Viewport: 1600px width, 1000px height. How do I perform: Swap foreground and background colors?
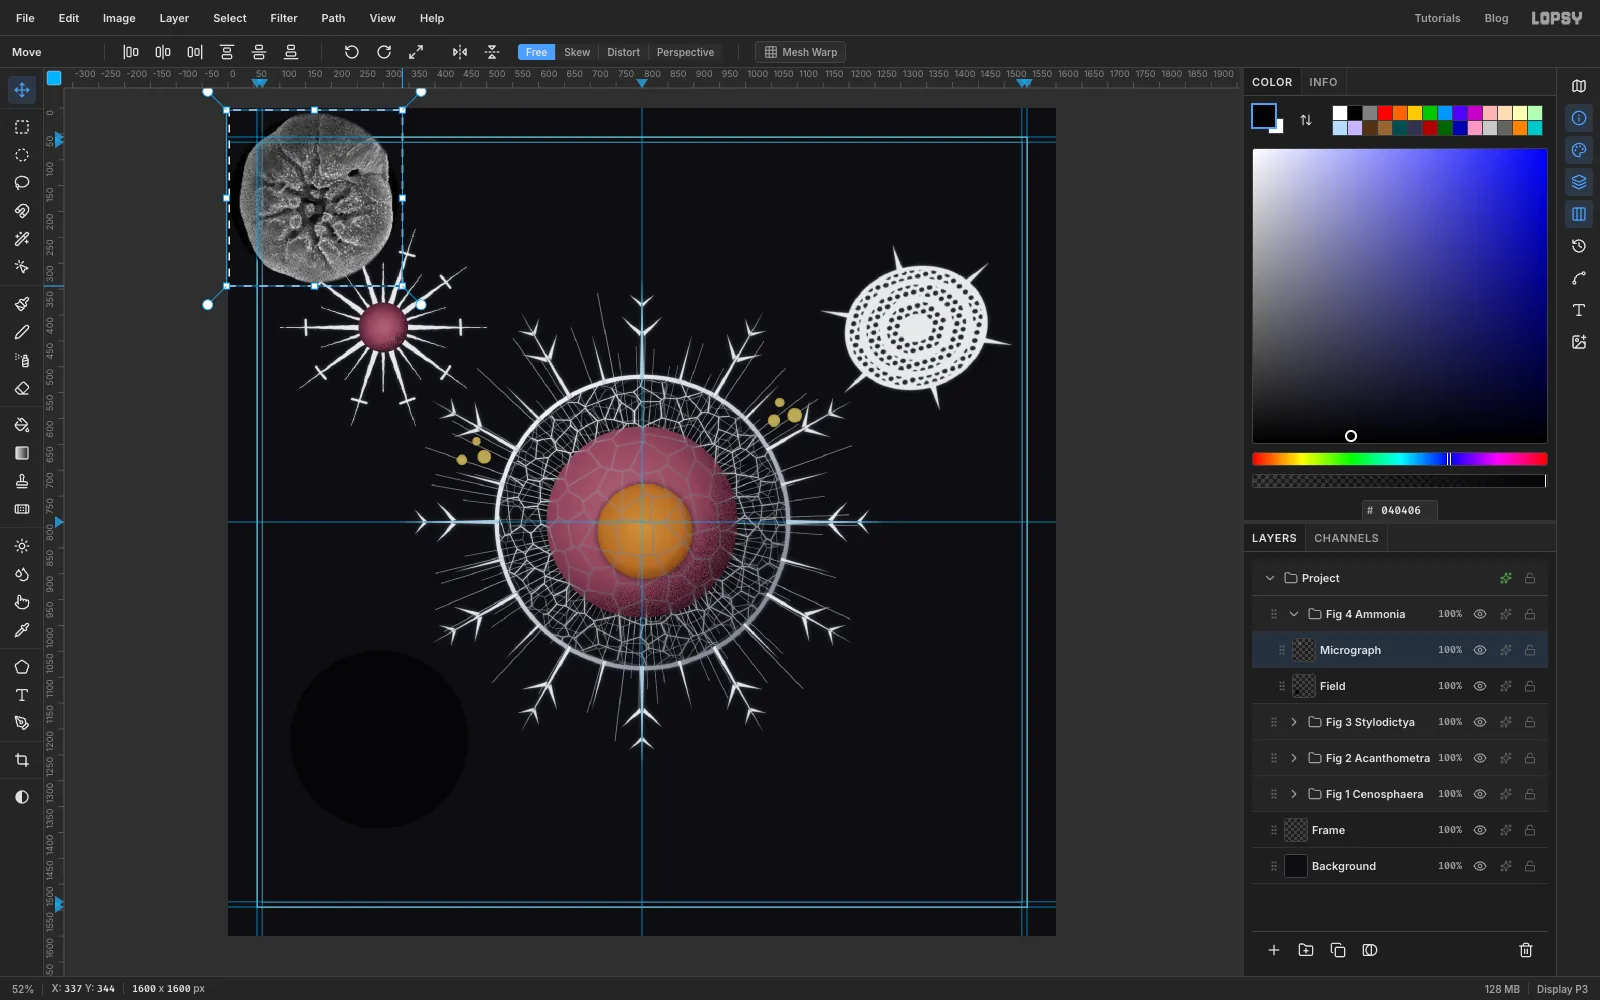click(x=1306, y=120)
